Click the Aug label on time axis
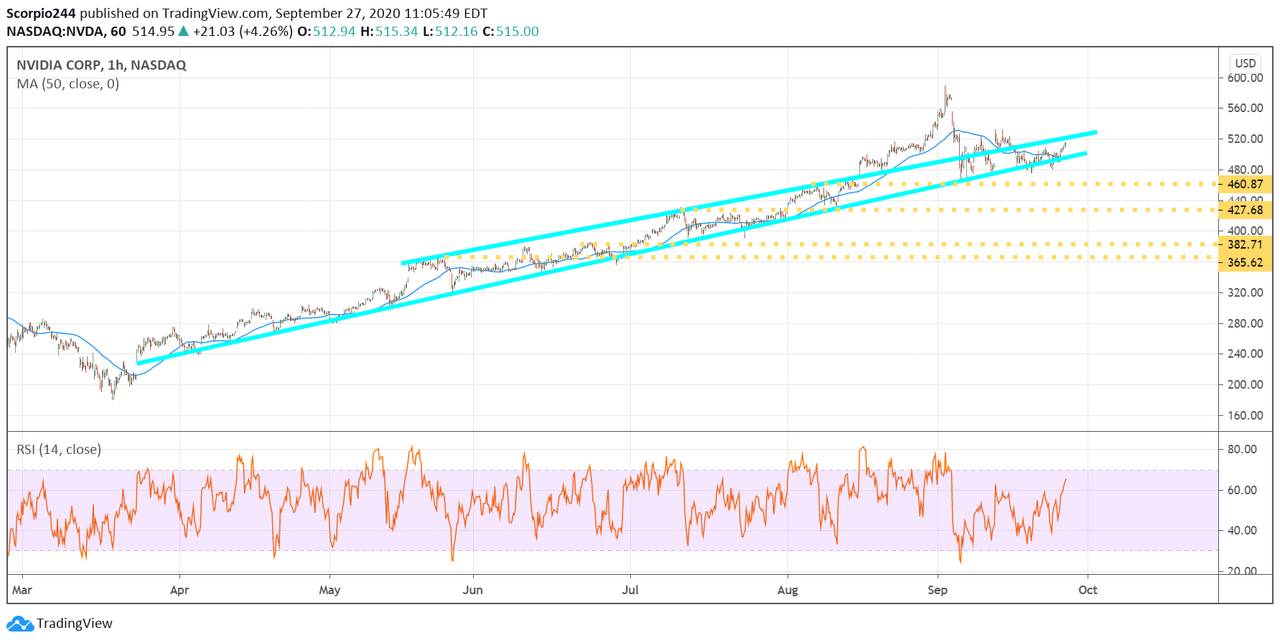1280x643 pixels. pyautogui.click(x=788, y=590)
